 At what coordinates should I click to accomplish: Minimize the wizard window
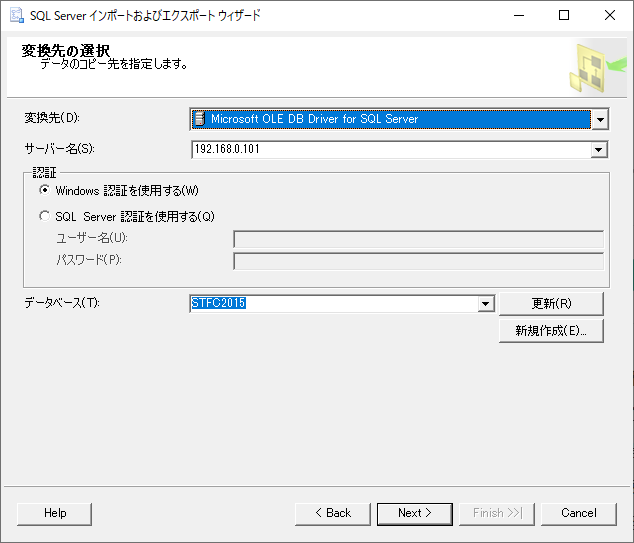(518, 15)
